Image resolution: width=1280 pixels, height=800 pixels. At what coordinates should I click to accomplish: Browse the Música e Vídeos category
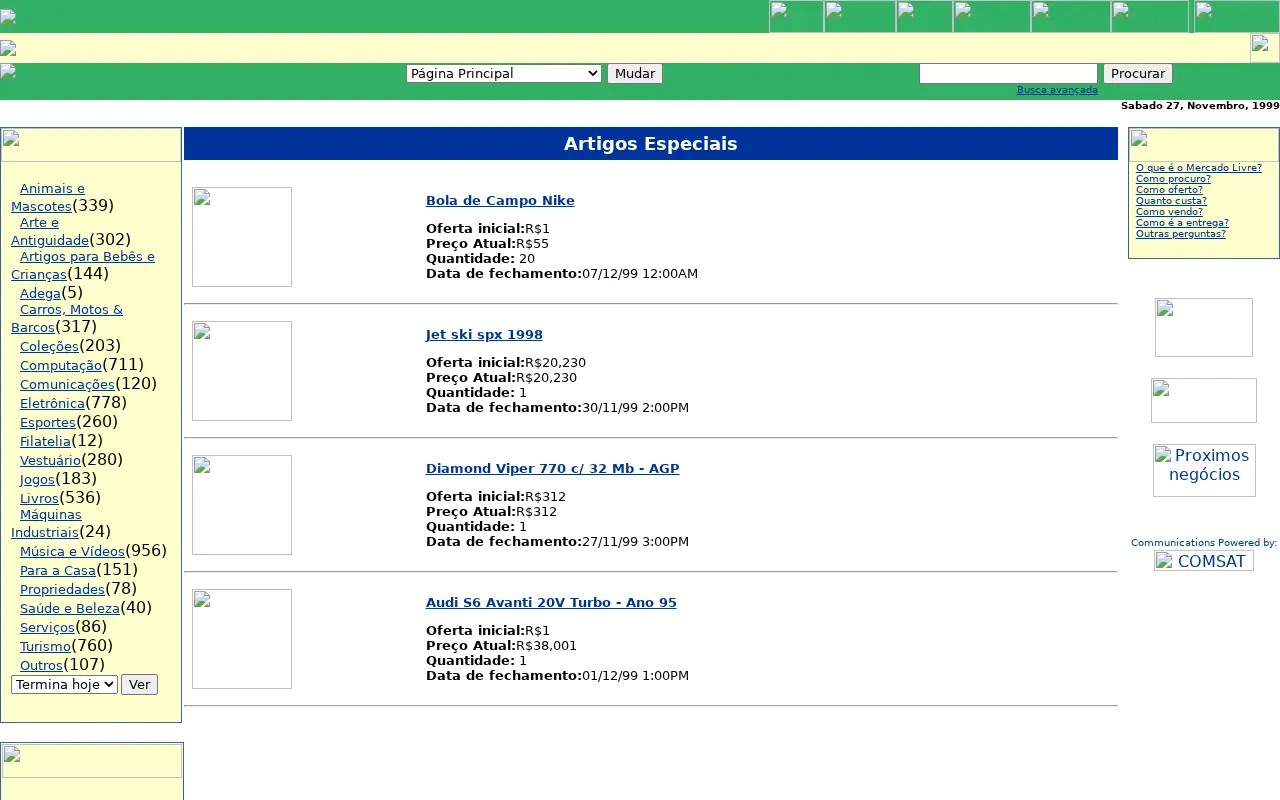72,551
